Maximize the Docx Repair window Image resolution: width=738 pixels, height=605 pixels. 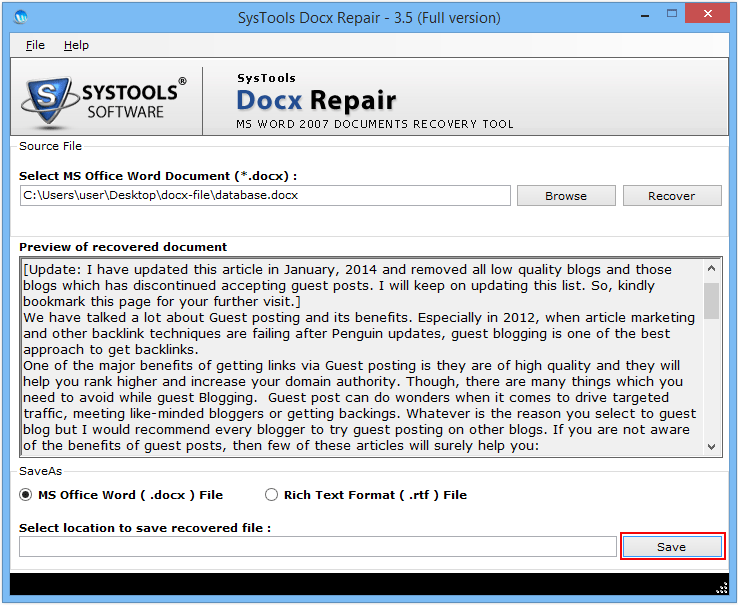[x=672, y=14]
